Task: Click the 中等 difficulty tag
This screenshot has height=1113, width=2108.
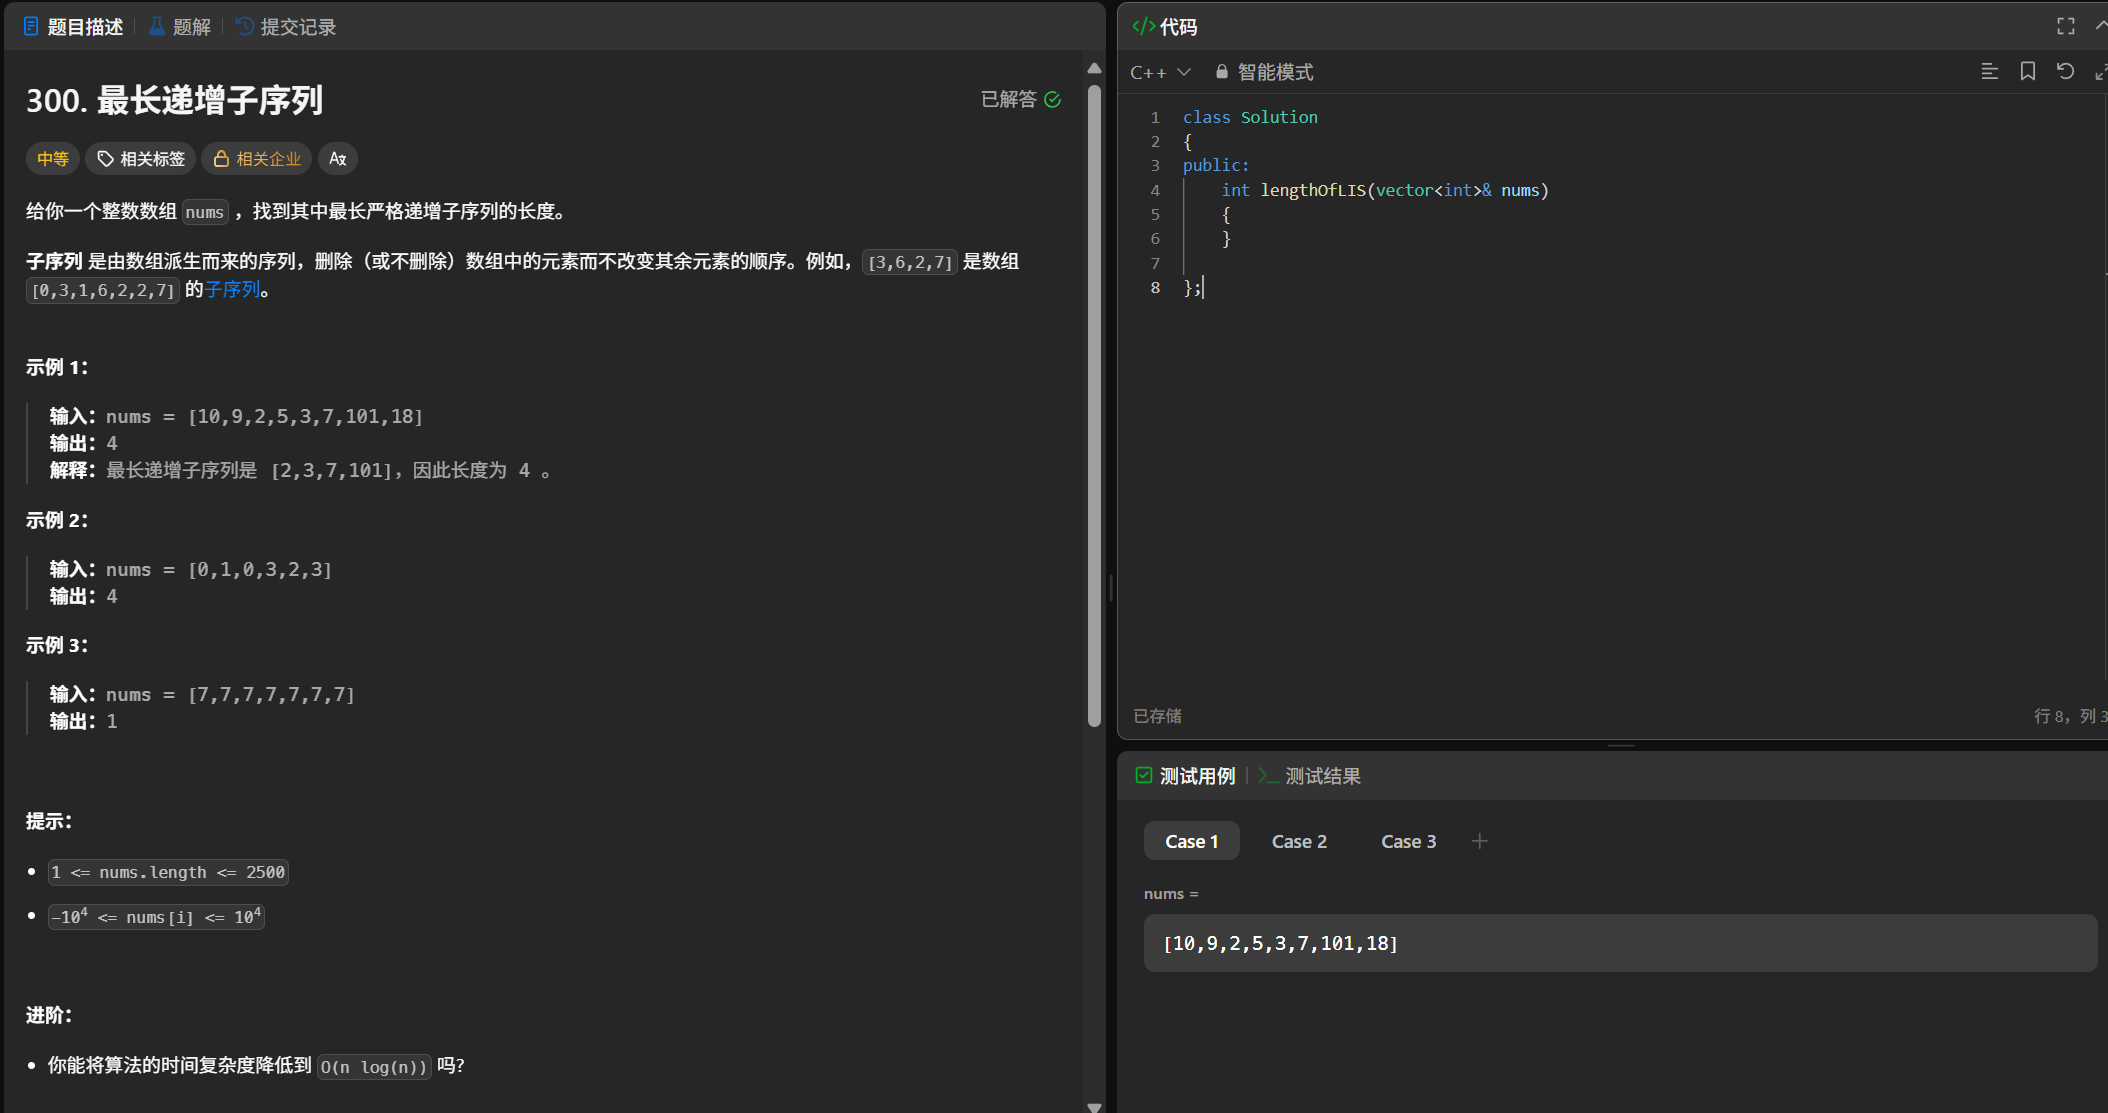Action: (x=53, y=159)
